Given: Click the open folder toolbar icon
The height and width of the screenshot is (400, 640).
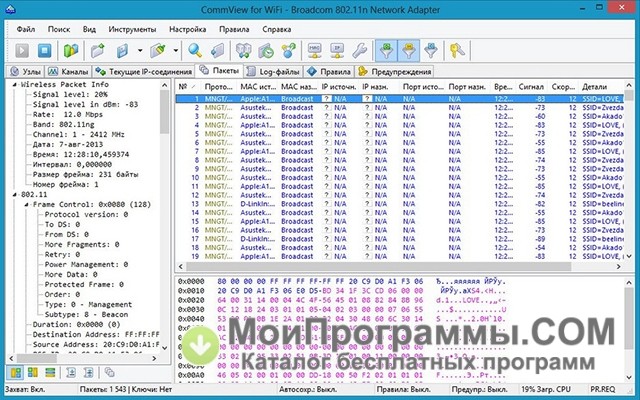Looking at the screenshot, I should click(98, 51).
